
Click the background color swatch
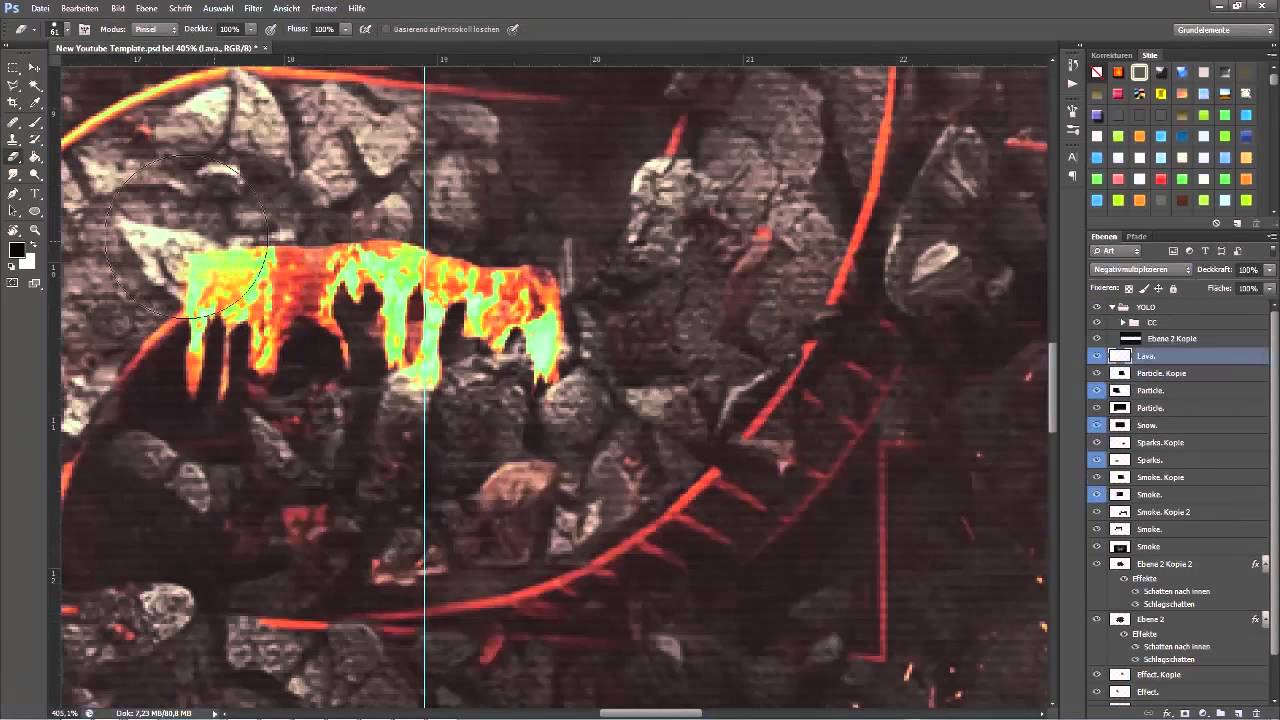(29, 262)
